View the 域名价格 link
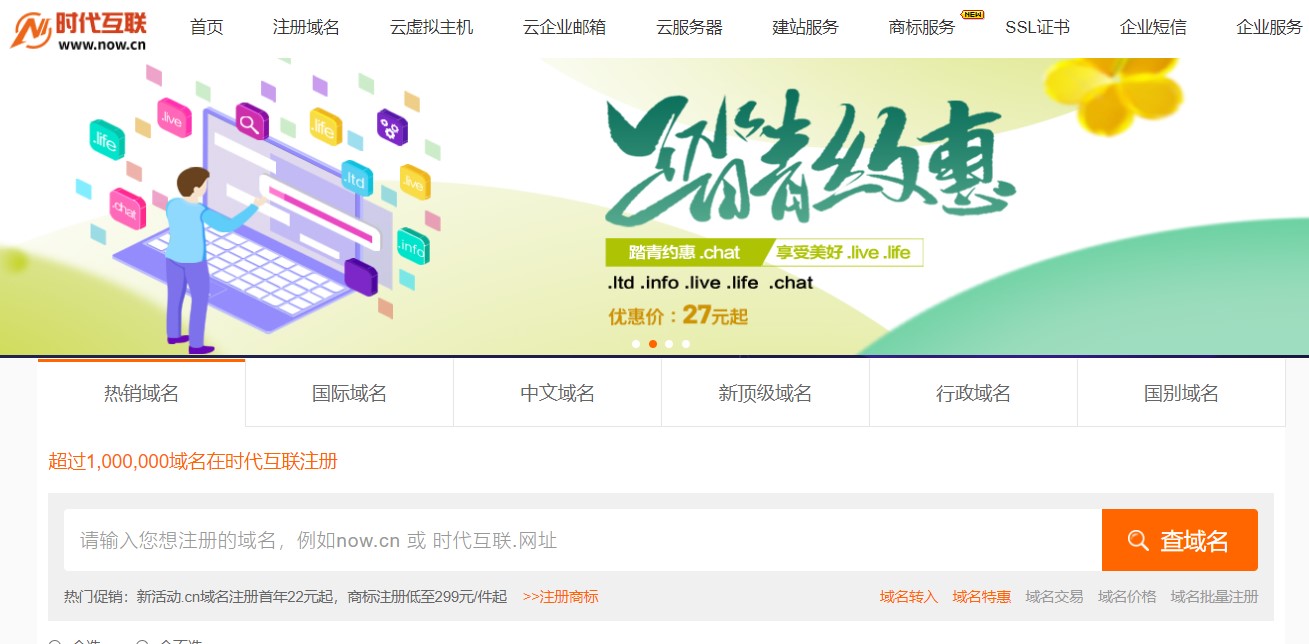Image resolution: width=1309 pixels, height=644 pixels. [1127, 597]
